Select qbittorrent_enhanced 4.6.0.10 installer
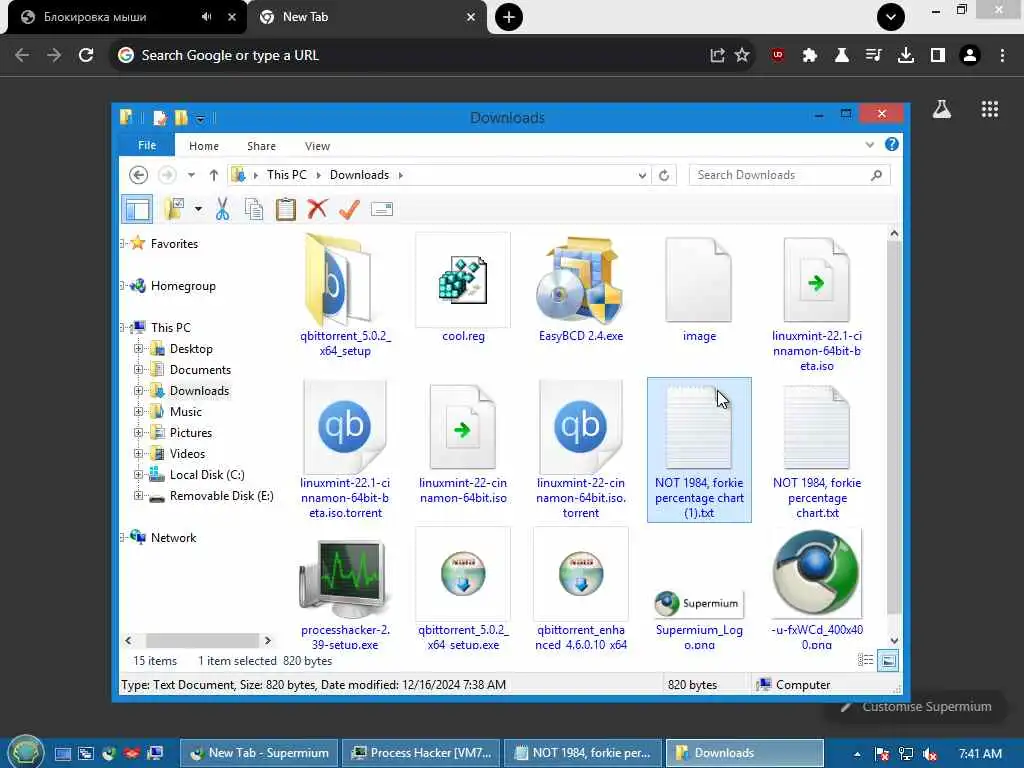 click(x=581, y=588)
